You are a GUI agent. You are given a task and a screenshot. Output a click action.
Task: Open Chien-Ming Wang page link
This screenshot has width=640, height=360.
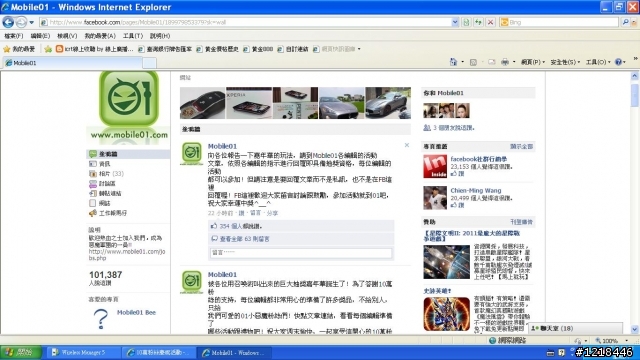coord(476,190)
